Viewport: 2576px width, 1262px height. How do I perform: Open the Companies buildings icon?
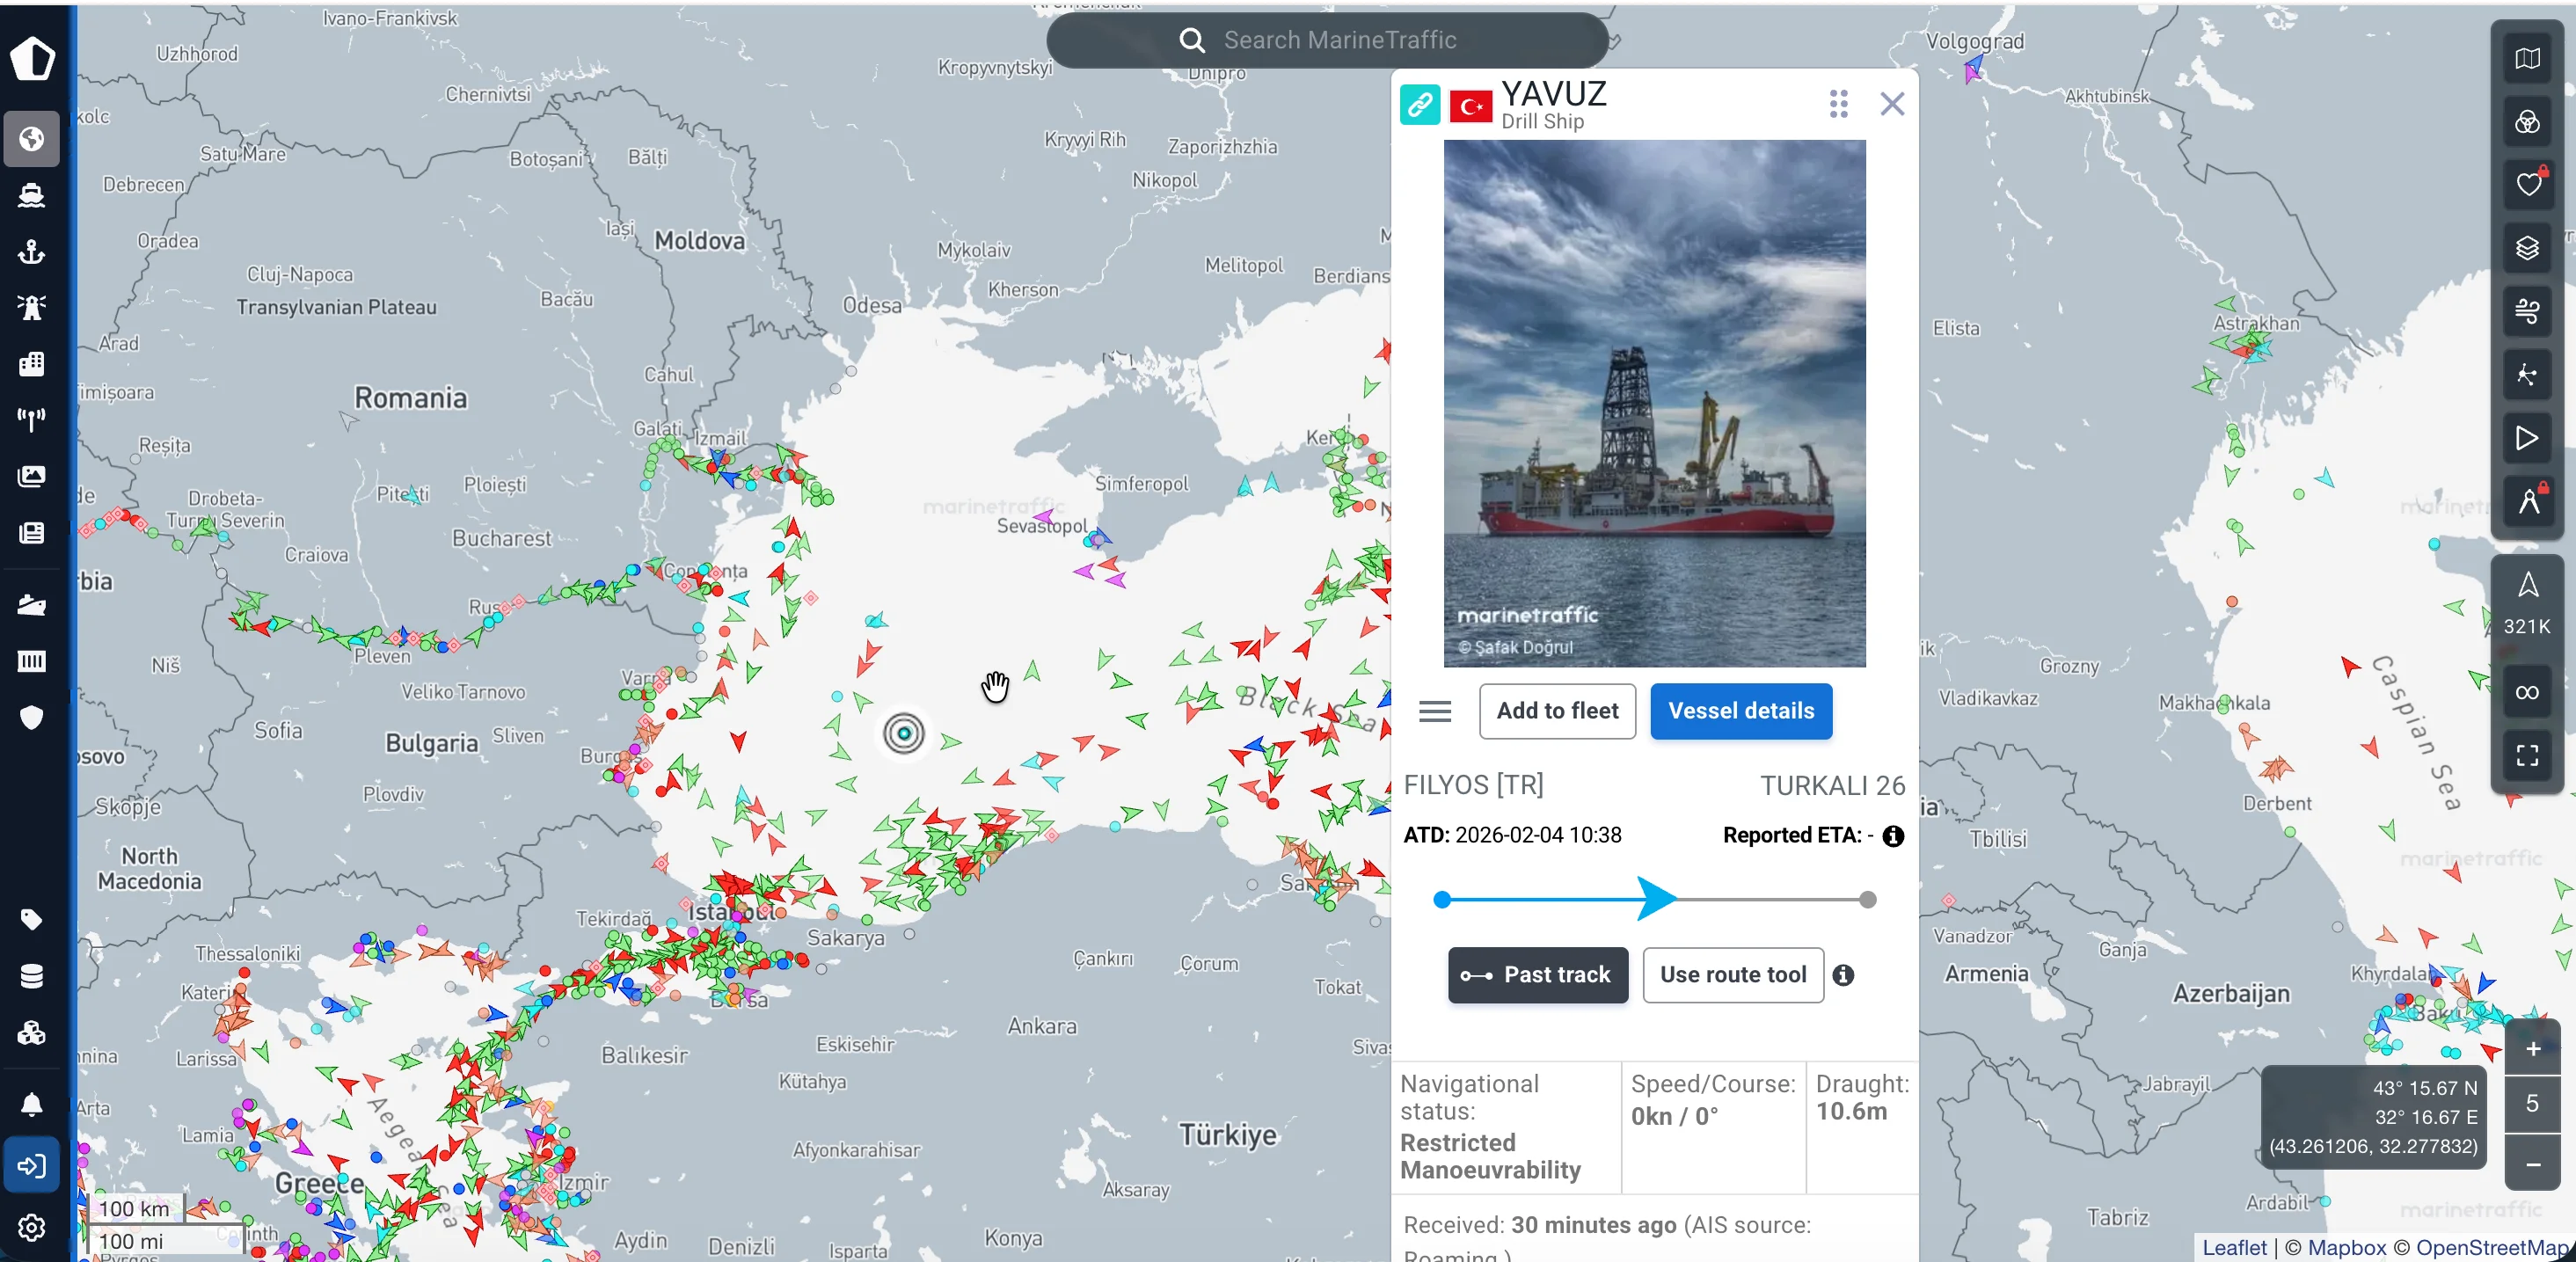(x=32, y=363)
